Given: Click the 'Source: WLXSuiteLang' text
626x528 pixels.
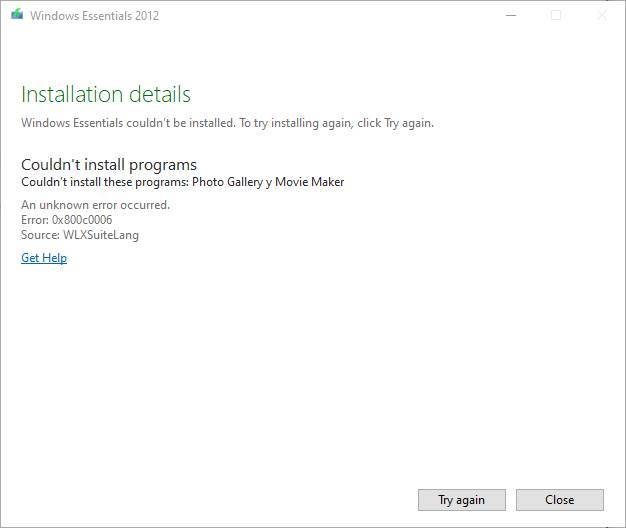Looking at the screenshot, I should click(80, 235).
